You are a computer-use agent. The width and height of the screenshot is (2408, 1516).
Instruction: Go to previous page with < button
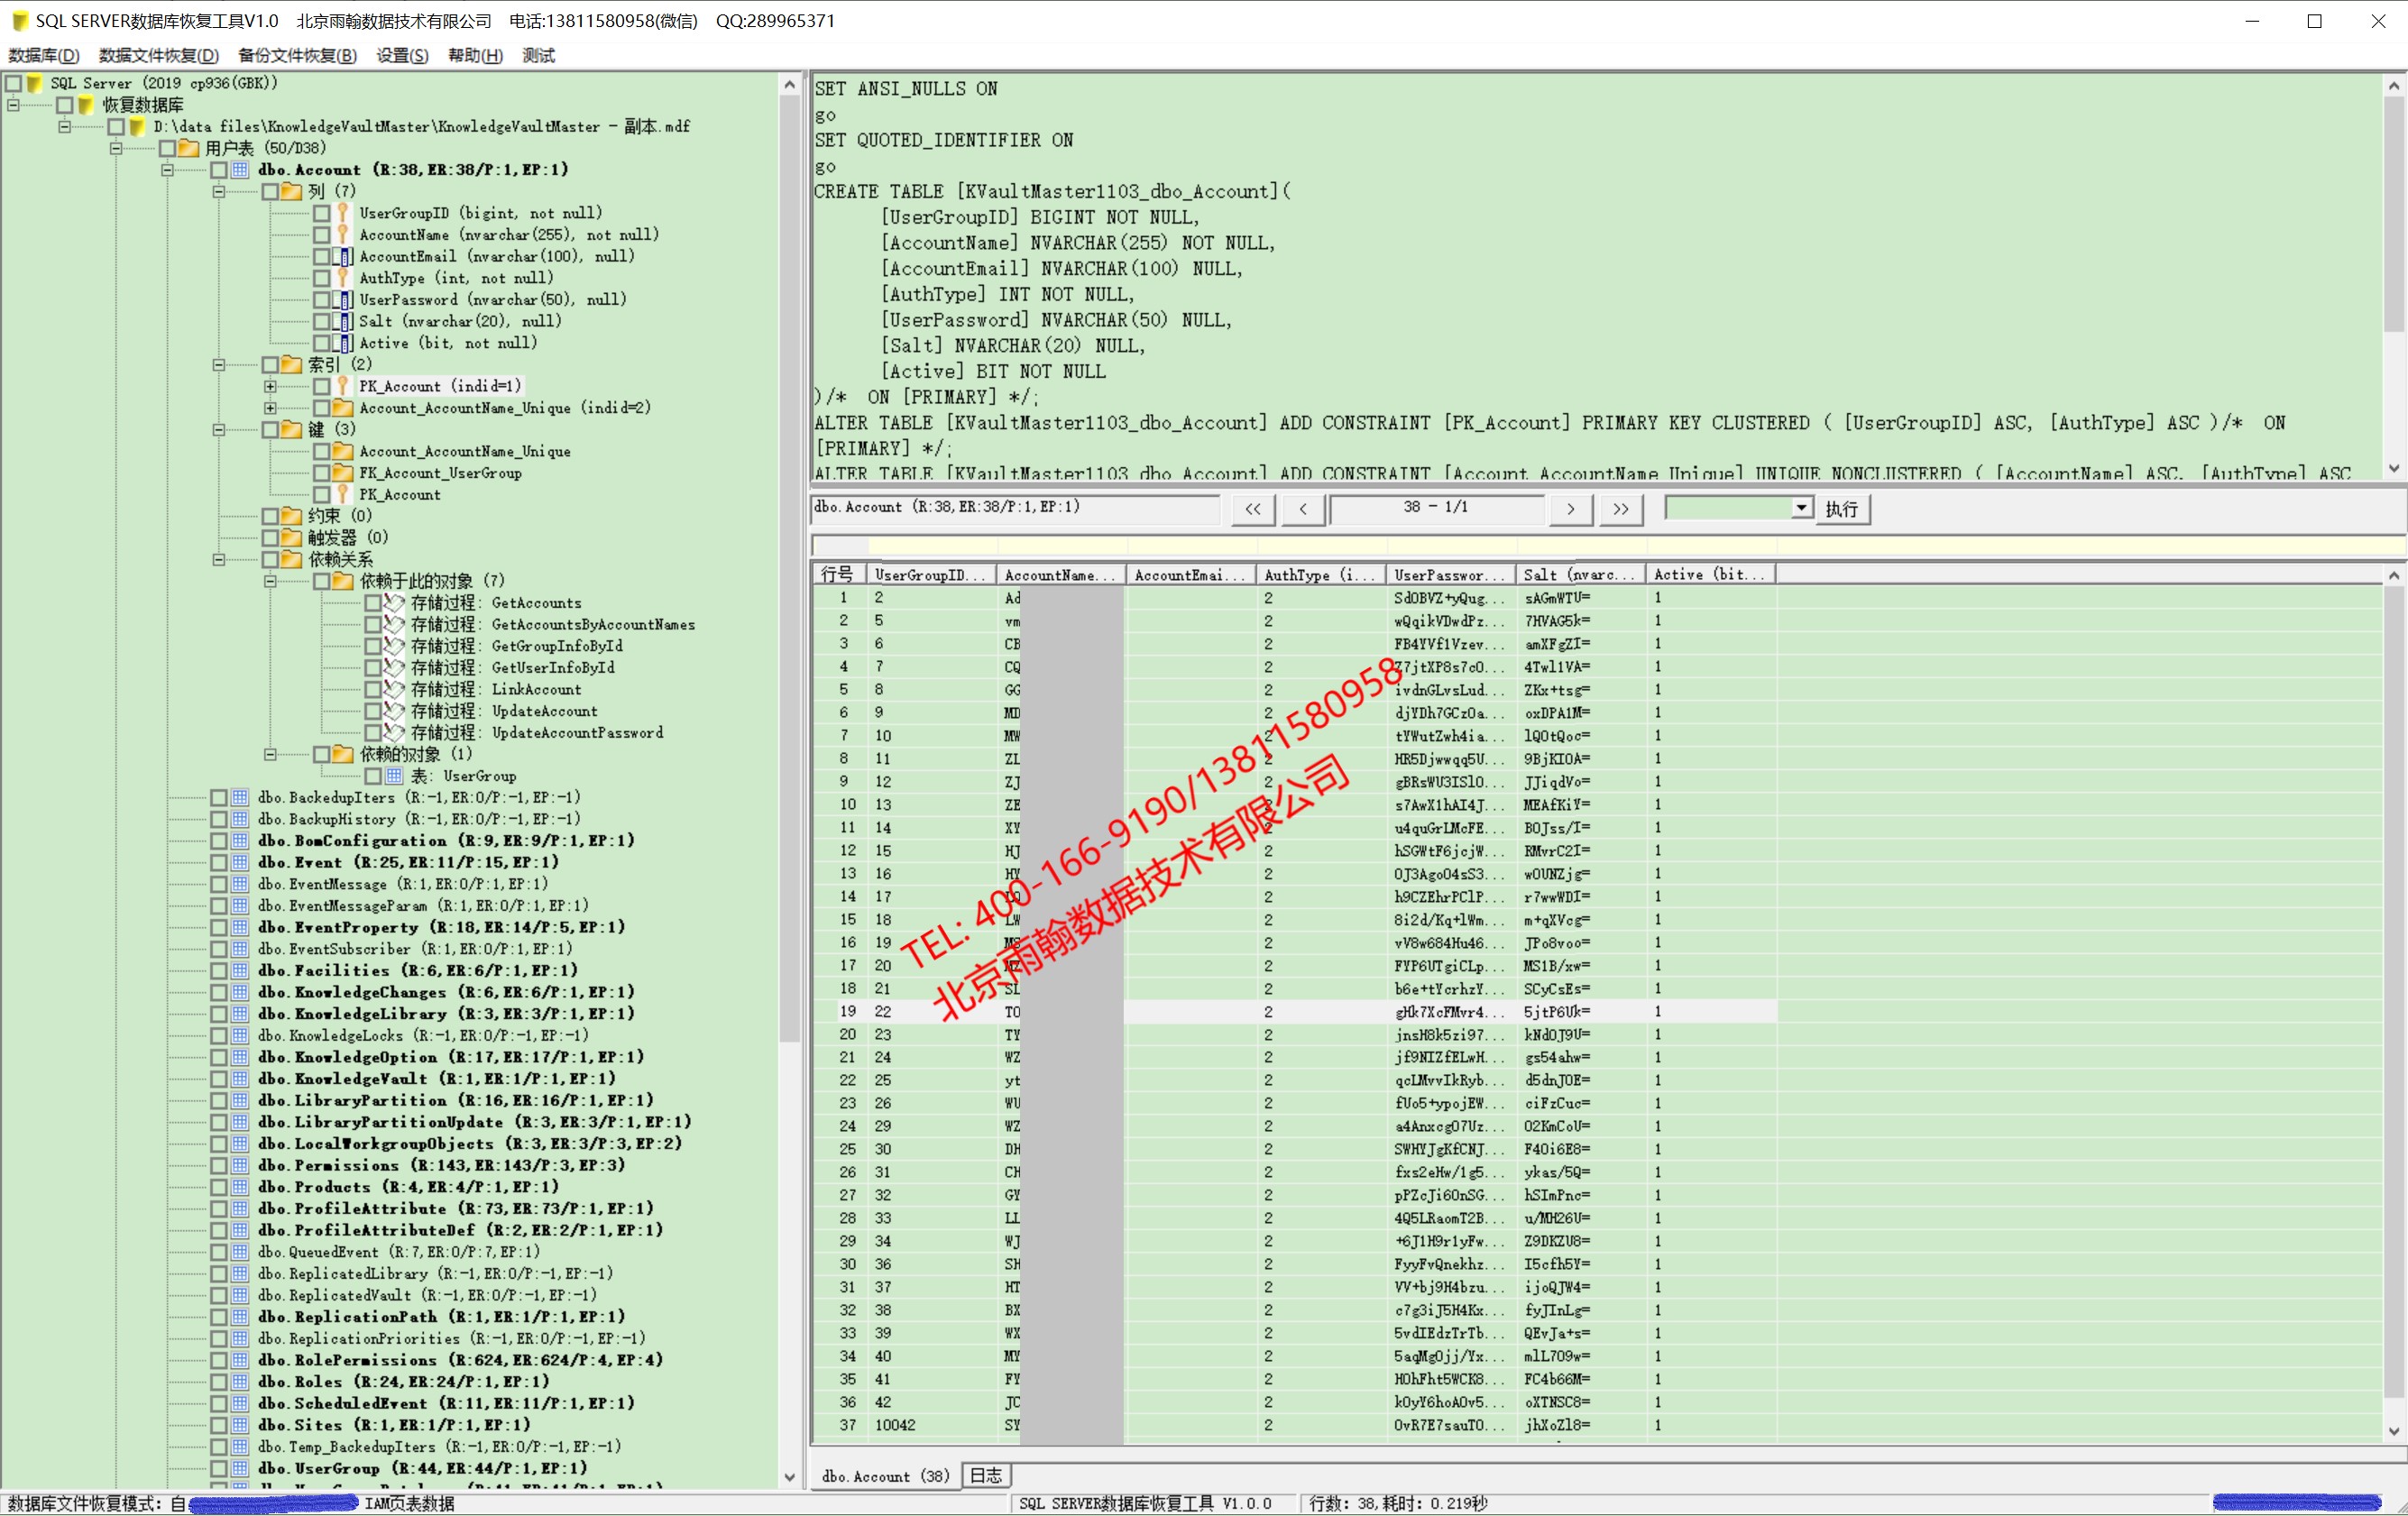1303,509
